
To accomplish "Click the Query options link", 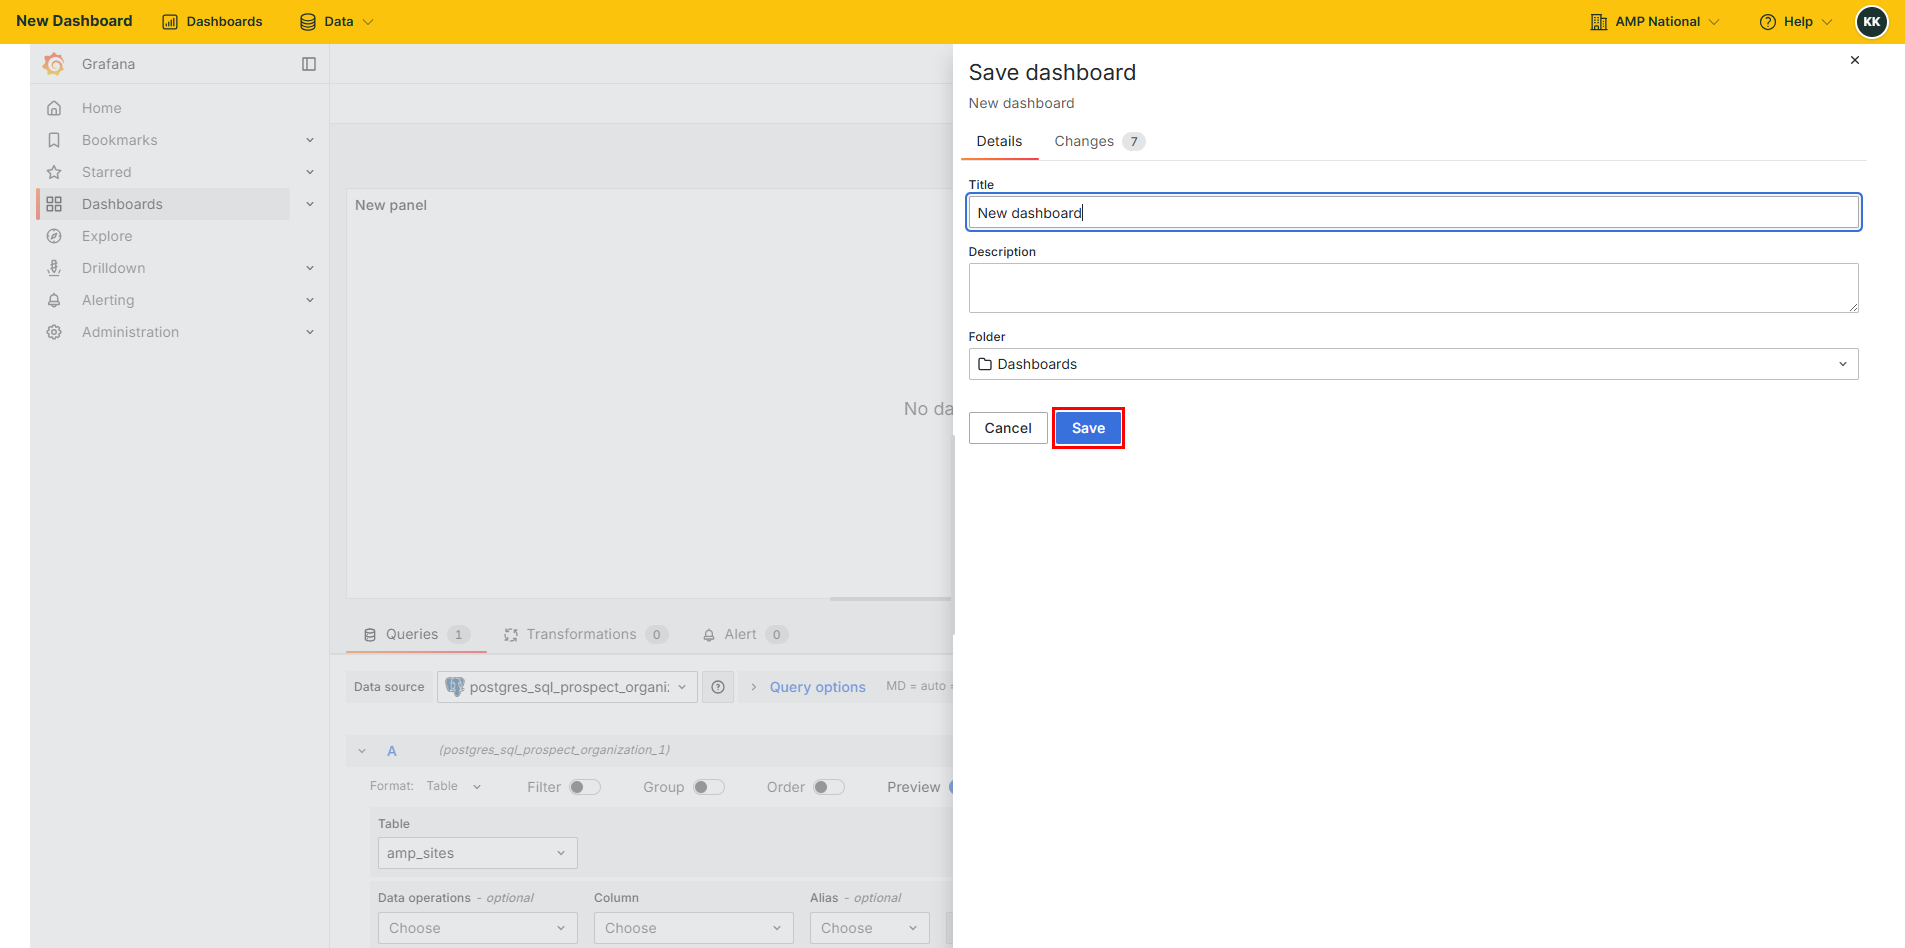I will tap(817, 687).
